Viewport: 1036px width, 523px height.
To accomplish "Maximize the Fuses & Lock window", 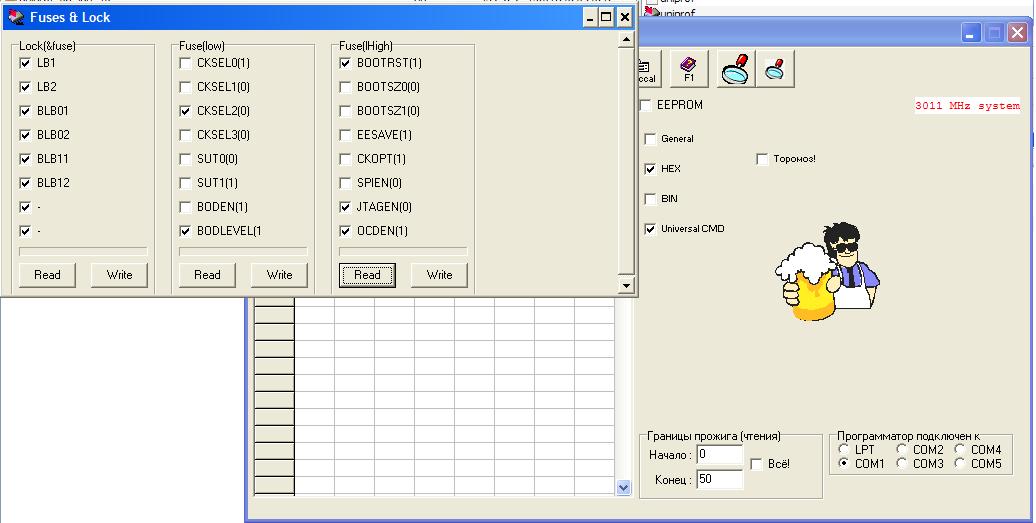I will tap(606, 17).
